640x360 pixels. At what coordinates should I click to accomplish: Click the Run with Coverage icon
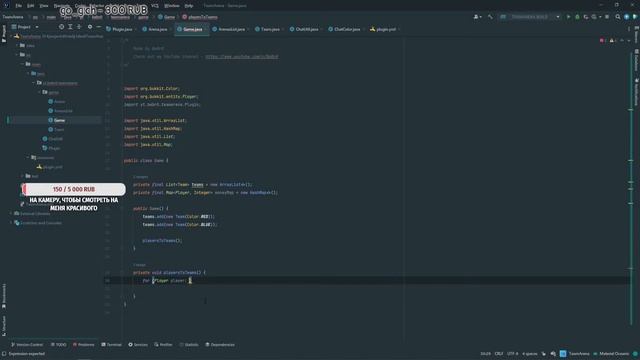586,17
